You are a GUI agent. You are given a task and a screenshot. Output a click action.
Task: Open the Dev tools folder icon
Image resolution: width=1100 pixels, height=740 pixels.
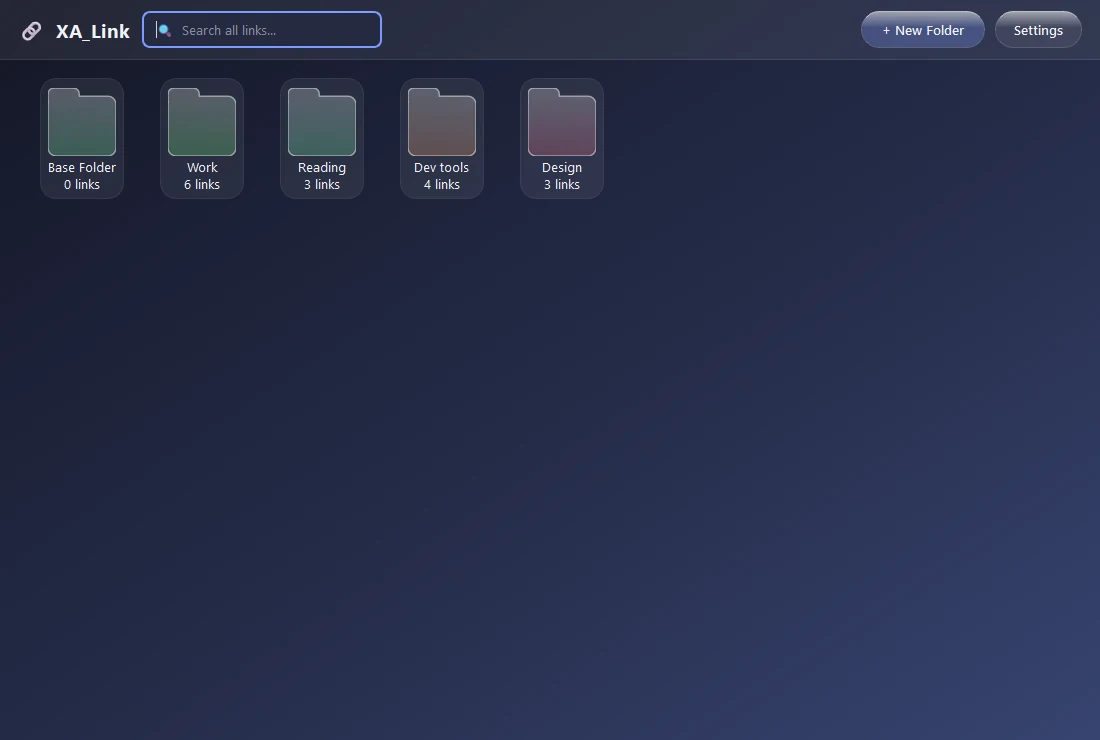pos(442,122)
